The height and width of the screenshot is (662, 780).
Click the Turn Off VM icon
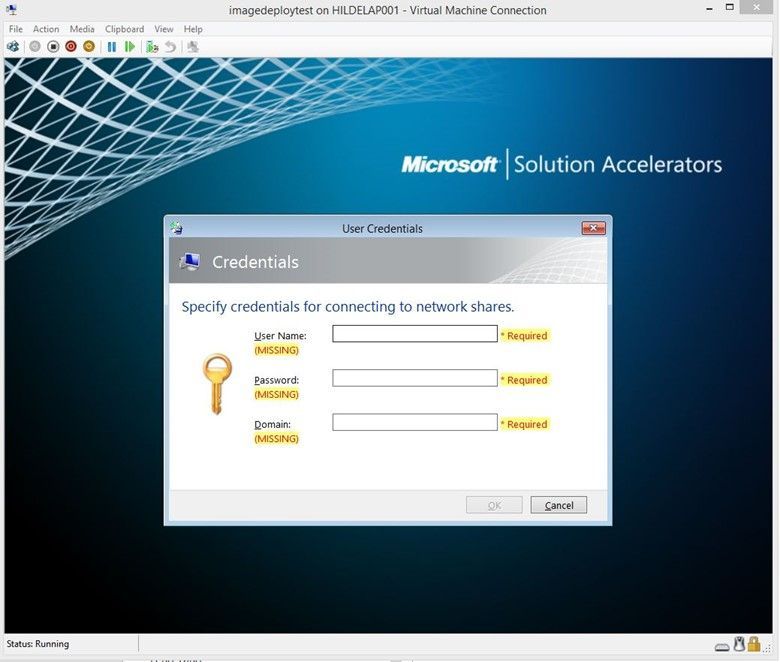(x=53, y=47)
